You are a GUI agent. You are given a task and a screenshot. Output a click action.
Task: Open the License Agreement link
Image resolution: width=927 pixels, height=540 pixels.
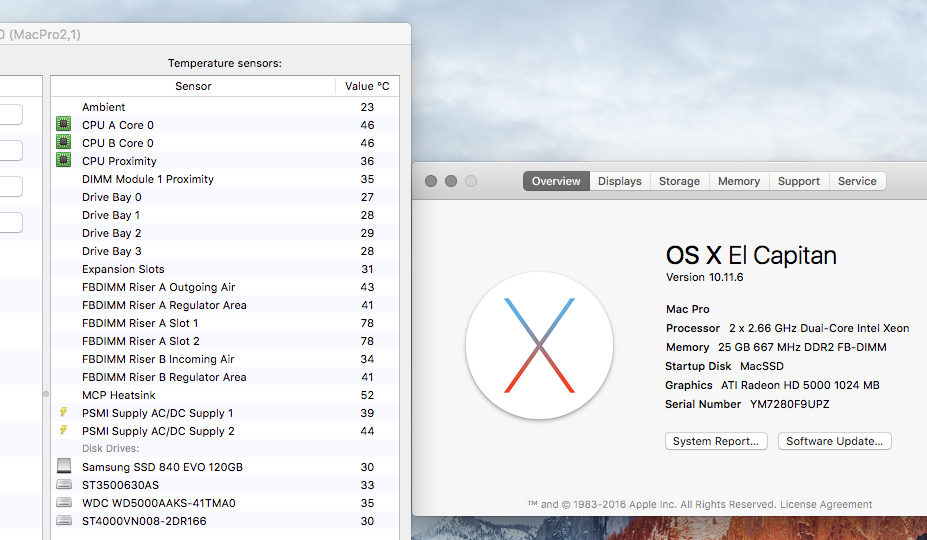pyautogui.click(x=826, y=505)
